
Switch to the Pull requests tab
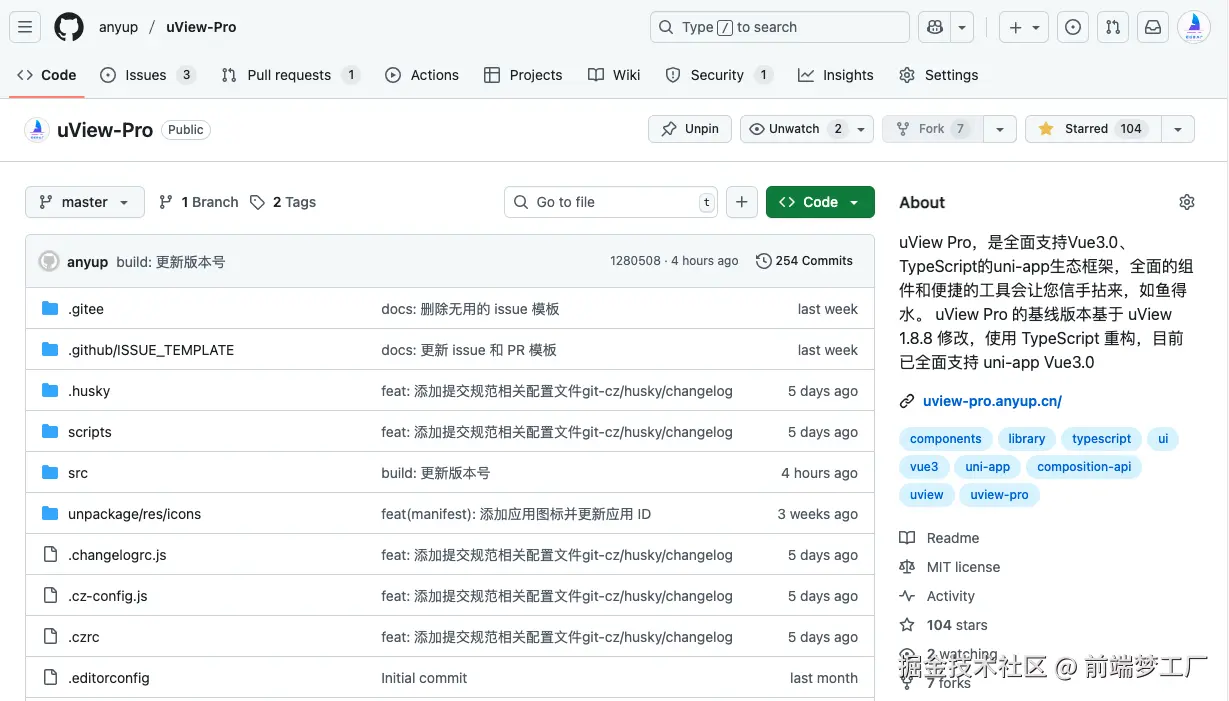[x=290, y=75]
